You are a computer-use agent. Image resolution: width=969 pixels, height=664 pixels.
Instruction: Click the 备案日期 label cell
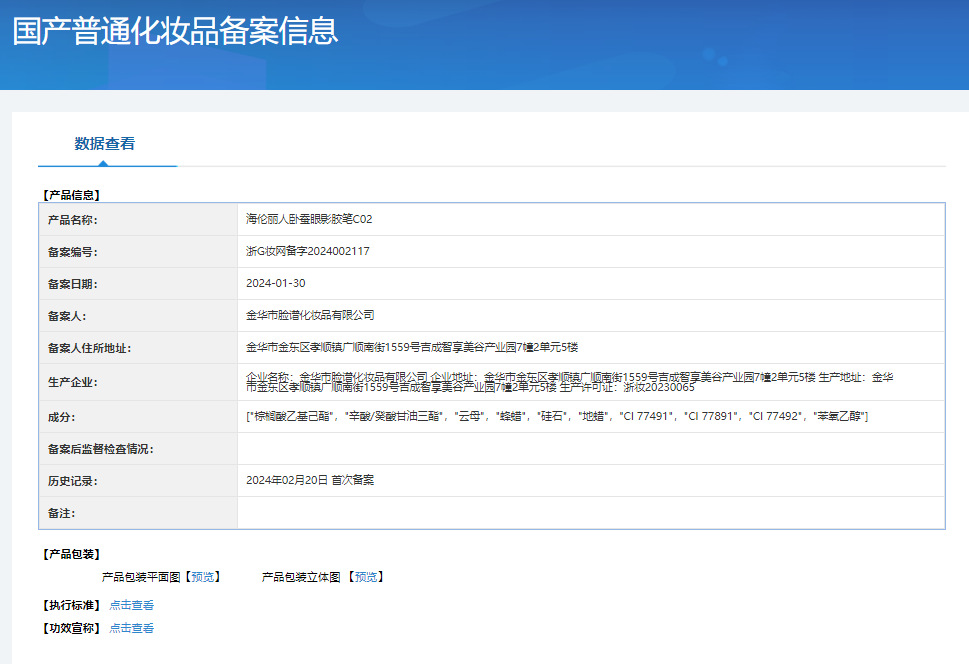(x=138, y=284)
